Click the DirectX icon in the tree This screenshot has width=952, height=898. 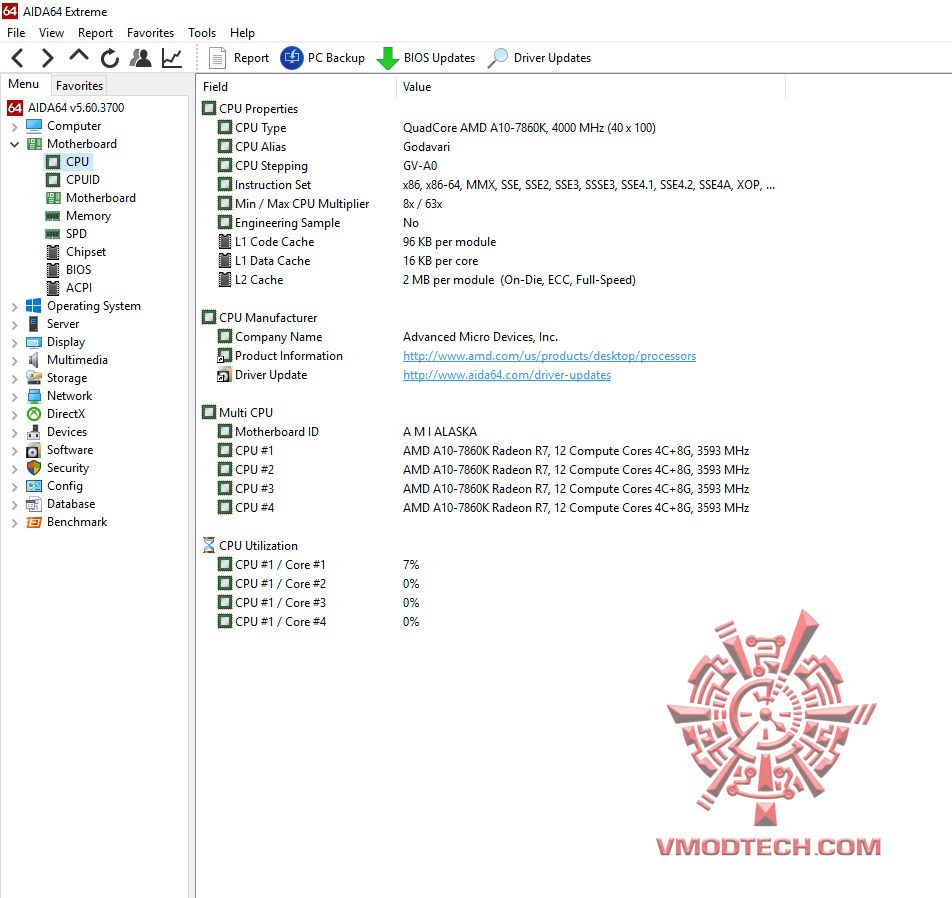point(34,414)
